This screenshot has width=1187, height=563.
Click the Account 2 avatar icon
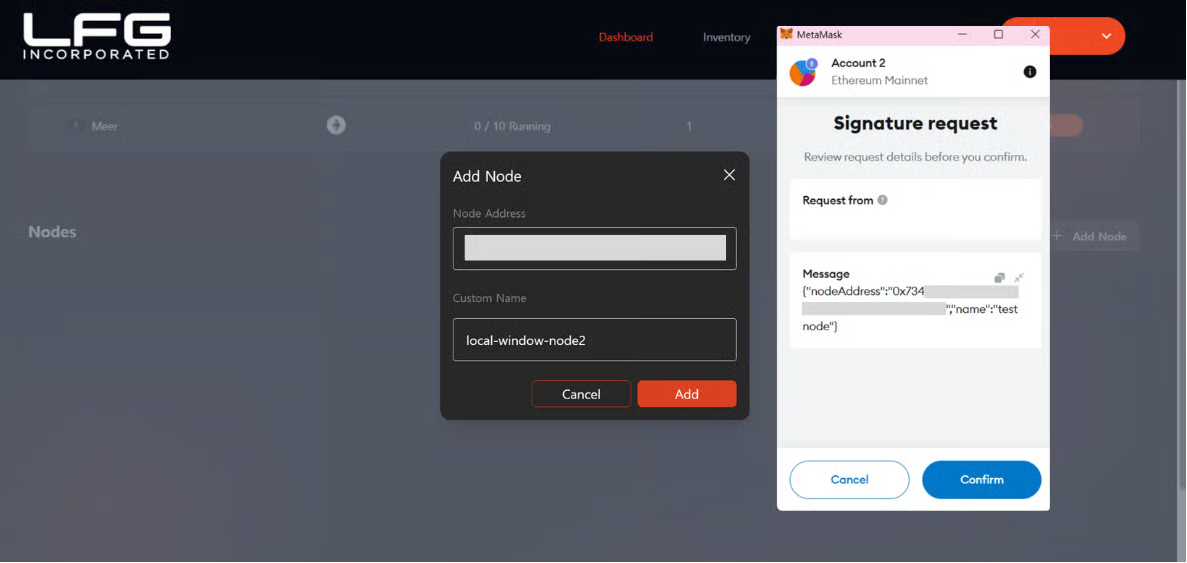coord(803,72)
